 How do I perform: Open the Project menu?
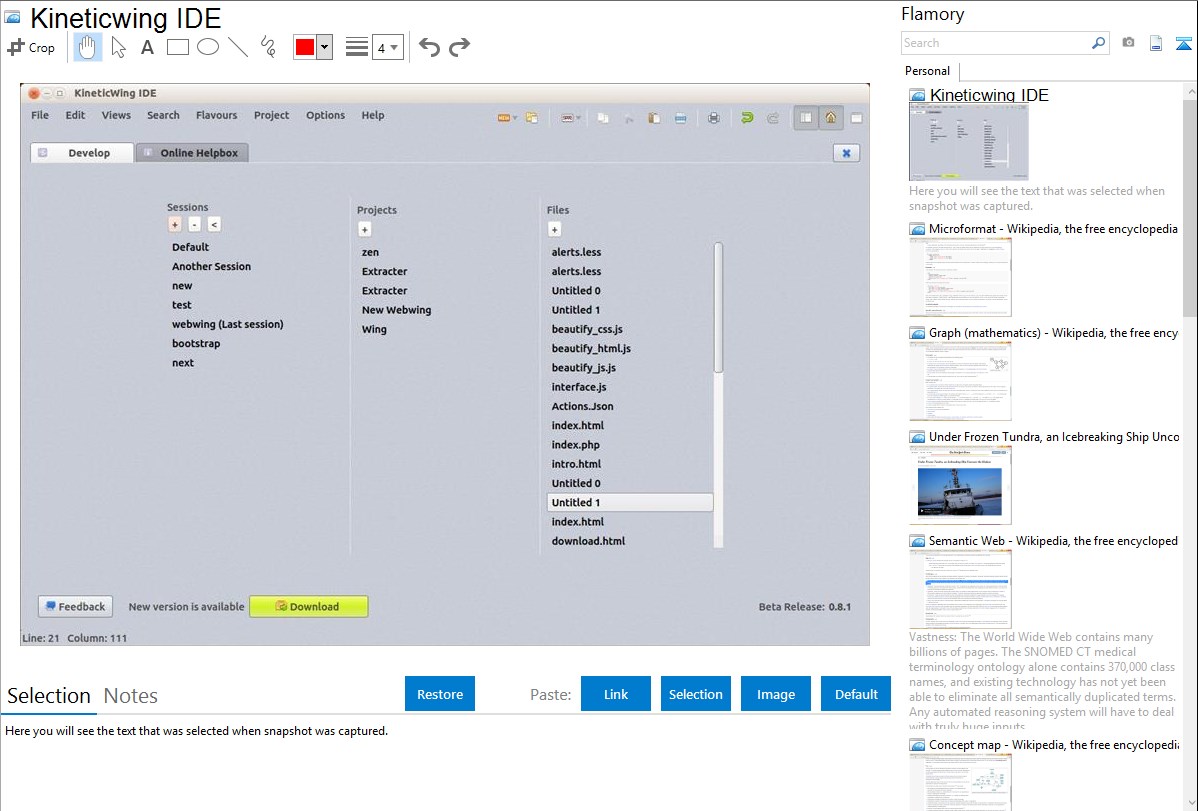click(271, 115)
